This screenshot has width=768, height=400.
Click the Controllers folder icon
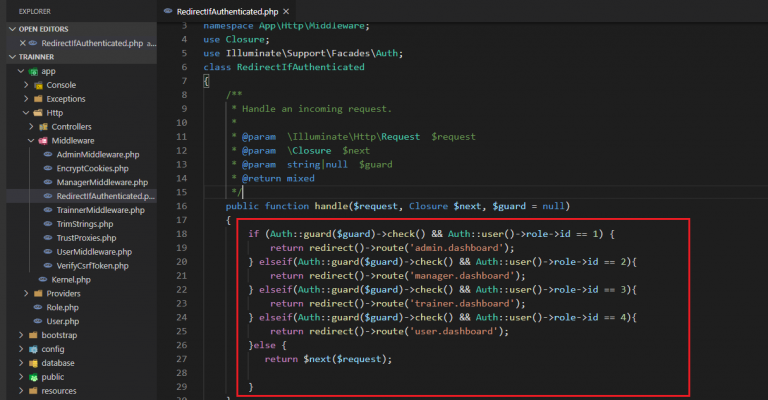tap(44, 127)
